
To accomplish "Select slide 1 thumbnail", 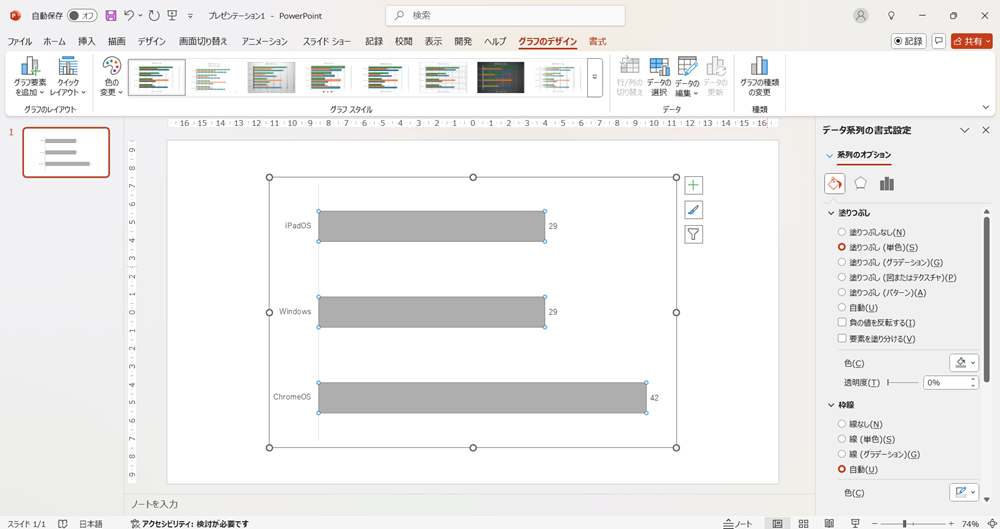I will [x=66, y=153].
